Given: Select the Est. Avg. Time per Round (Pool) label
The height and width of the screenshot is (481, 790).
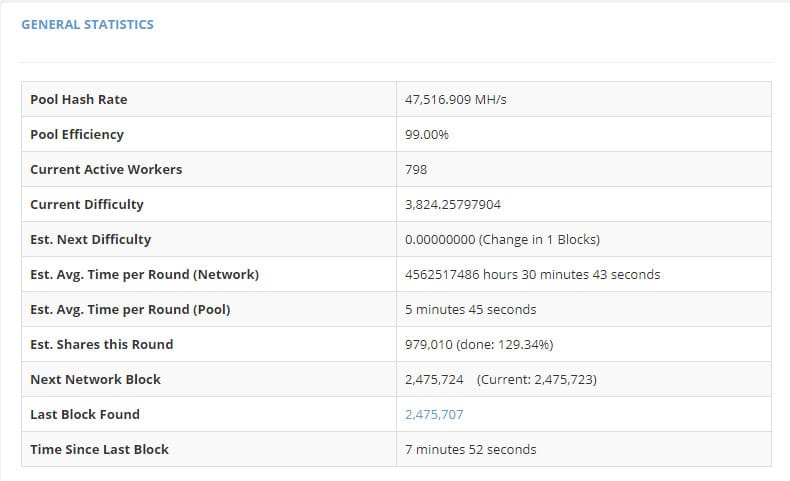Looking at the screenshot, I should point(130,309).
